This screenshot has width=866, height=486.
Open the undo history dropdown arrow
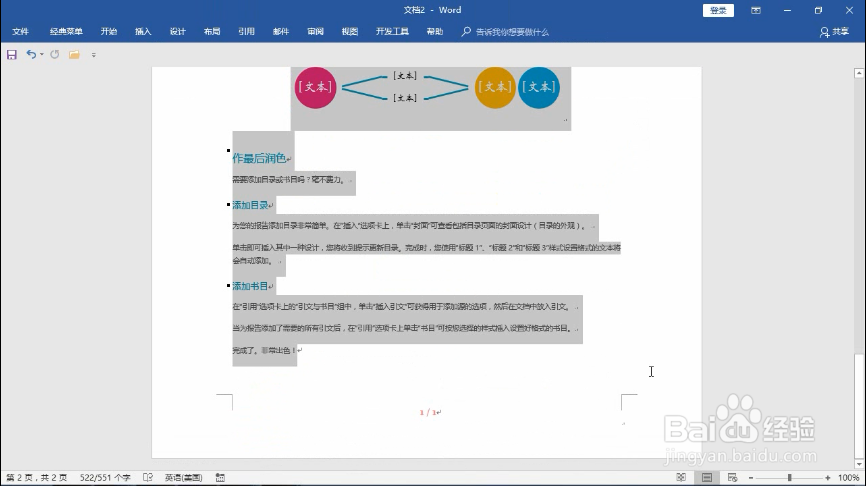click(41, 55)
